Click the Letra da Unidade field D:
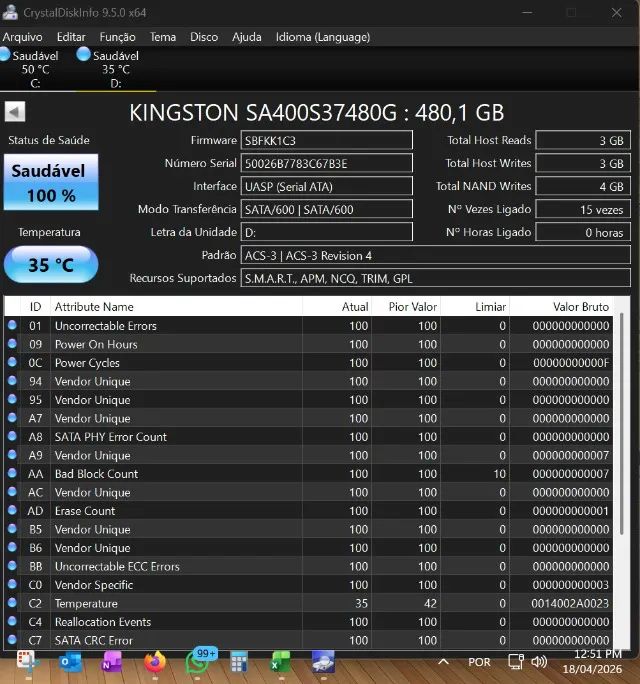Image resolution: width=640 pixels, height=684 pixels. click(x=326, y=232)
